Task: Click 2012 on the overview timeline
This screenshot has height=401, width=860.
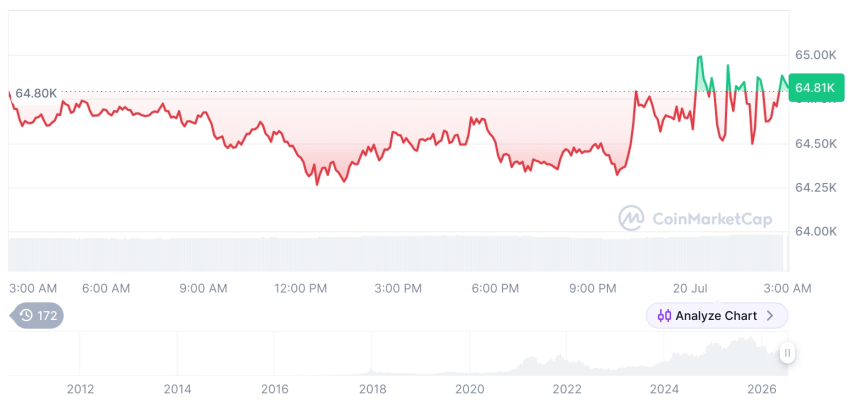Action: [x=81, y=389]
